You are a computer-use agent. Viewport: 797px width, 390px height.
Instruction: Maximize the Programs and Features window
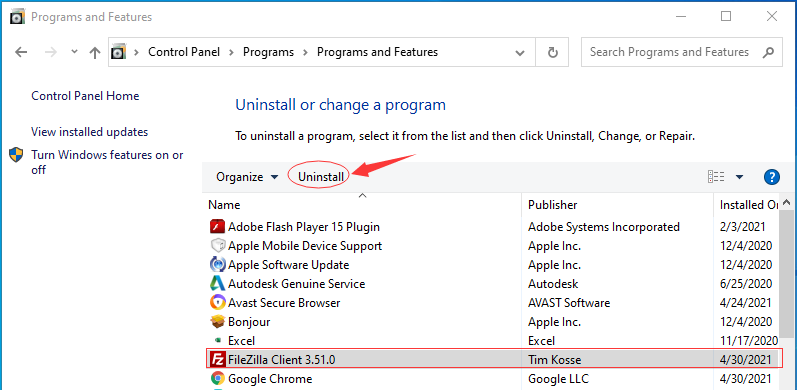726,16
